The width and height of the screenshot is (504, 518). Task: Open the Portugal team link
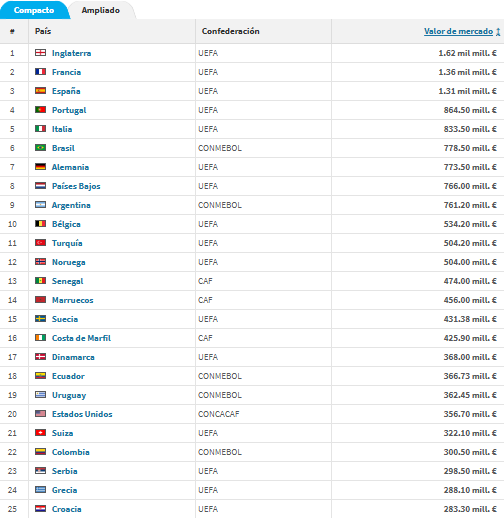[x=69, y=110]
